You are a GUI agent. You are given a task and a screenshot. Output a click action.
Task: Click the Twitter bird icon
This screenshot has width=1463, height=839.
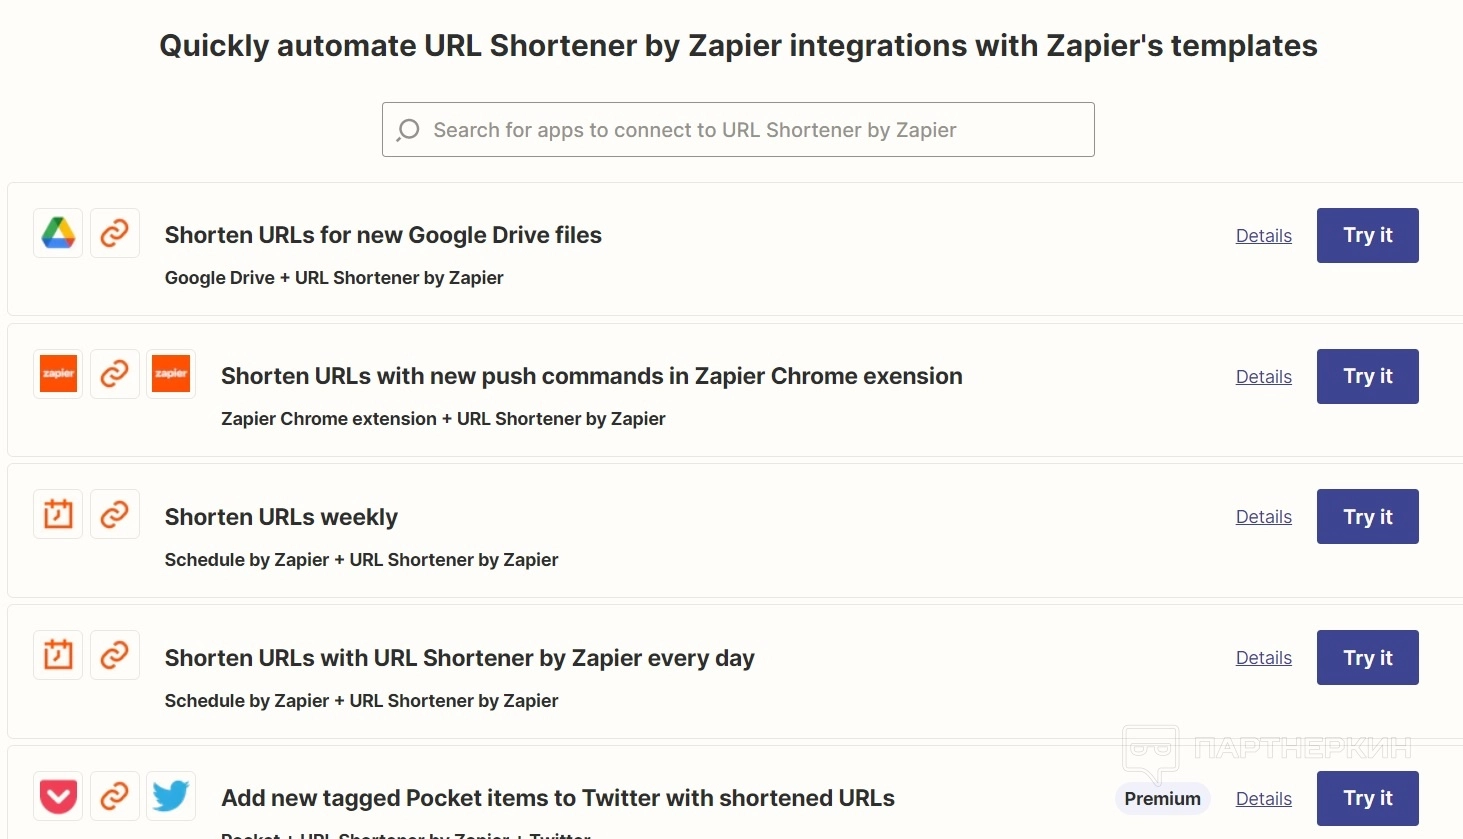[171, 797]
